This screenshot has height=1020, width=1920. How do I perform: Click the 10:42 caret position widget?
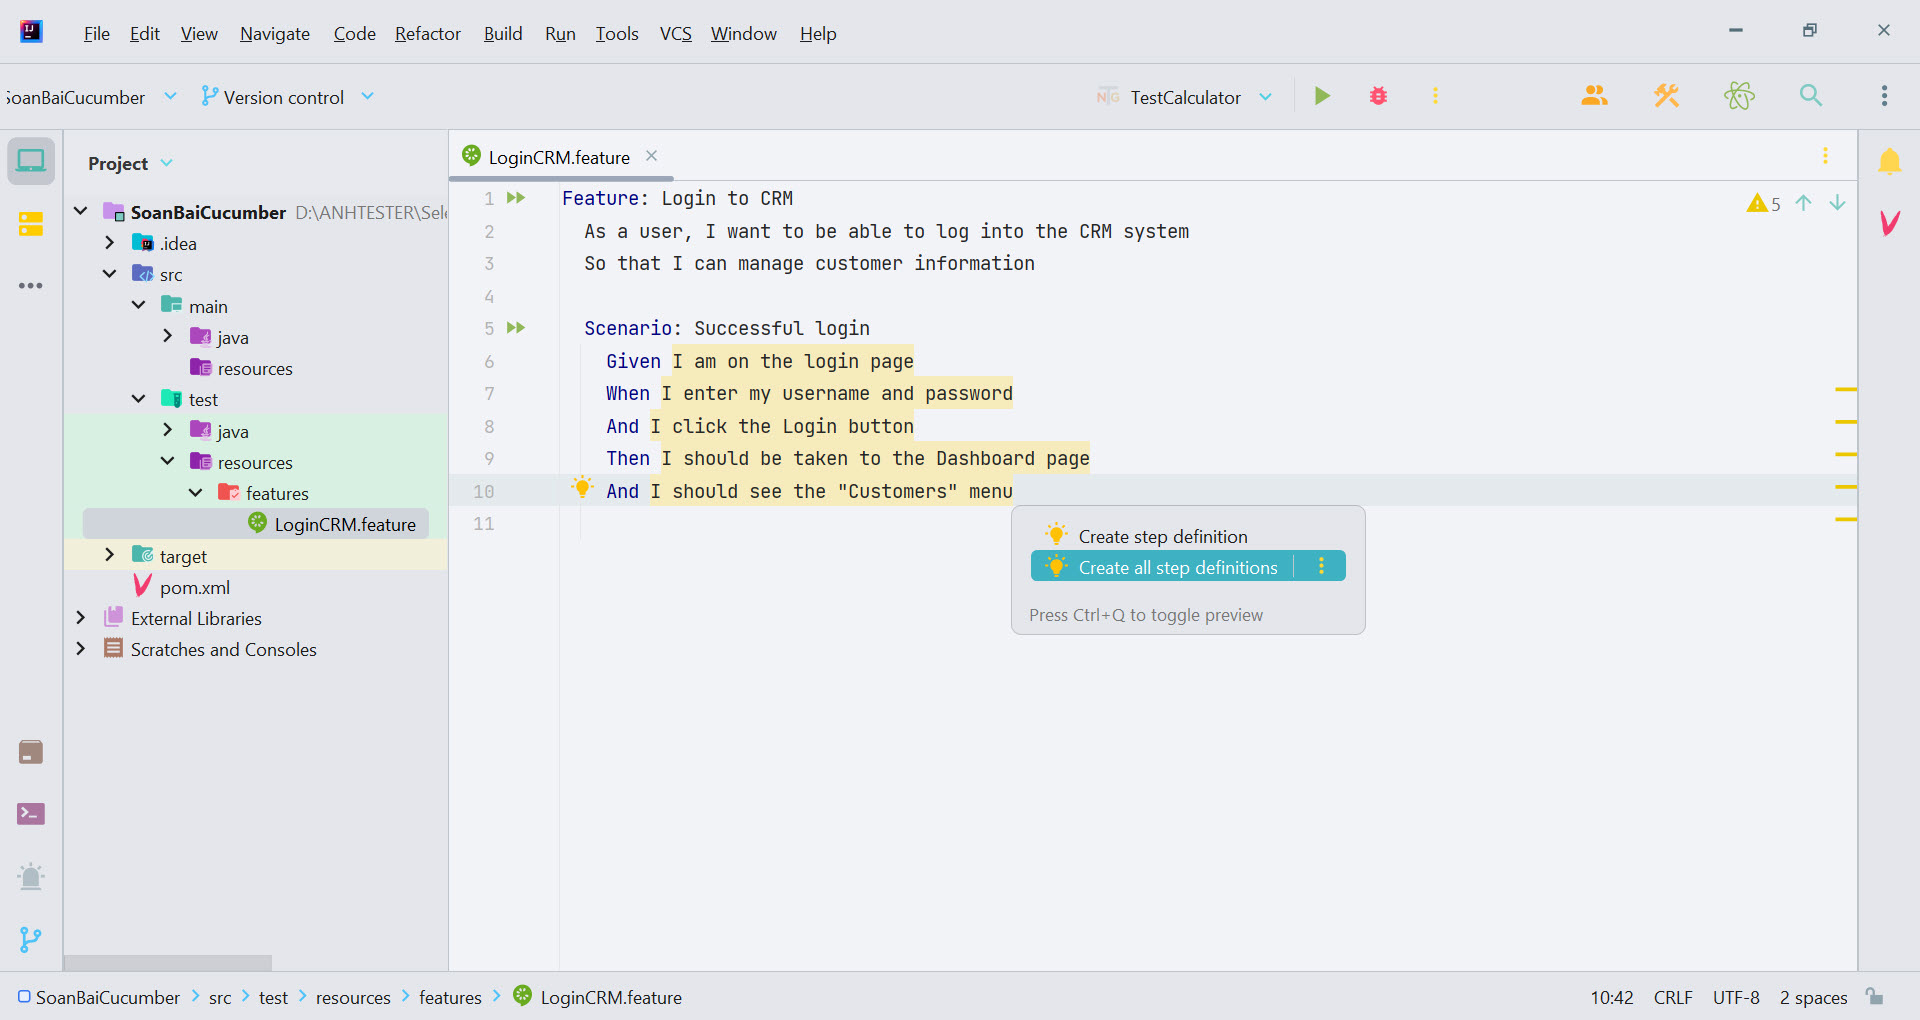tap(1611, 997)
